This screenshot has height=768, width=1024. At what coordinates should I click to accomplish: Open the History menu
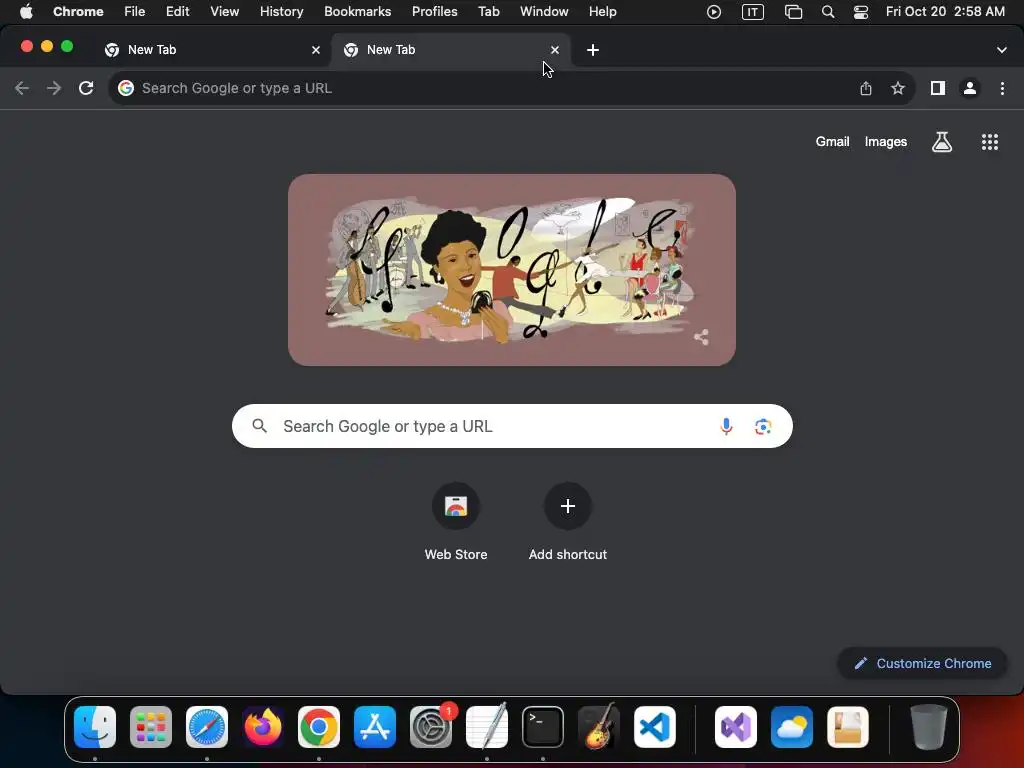click(281, 12)
